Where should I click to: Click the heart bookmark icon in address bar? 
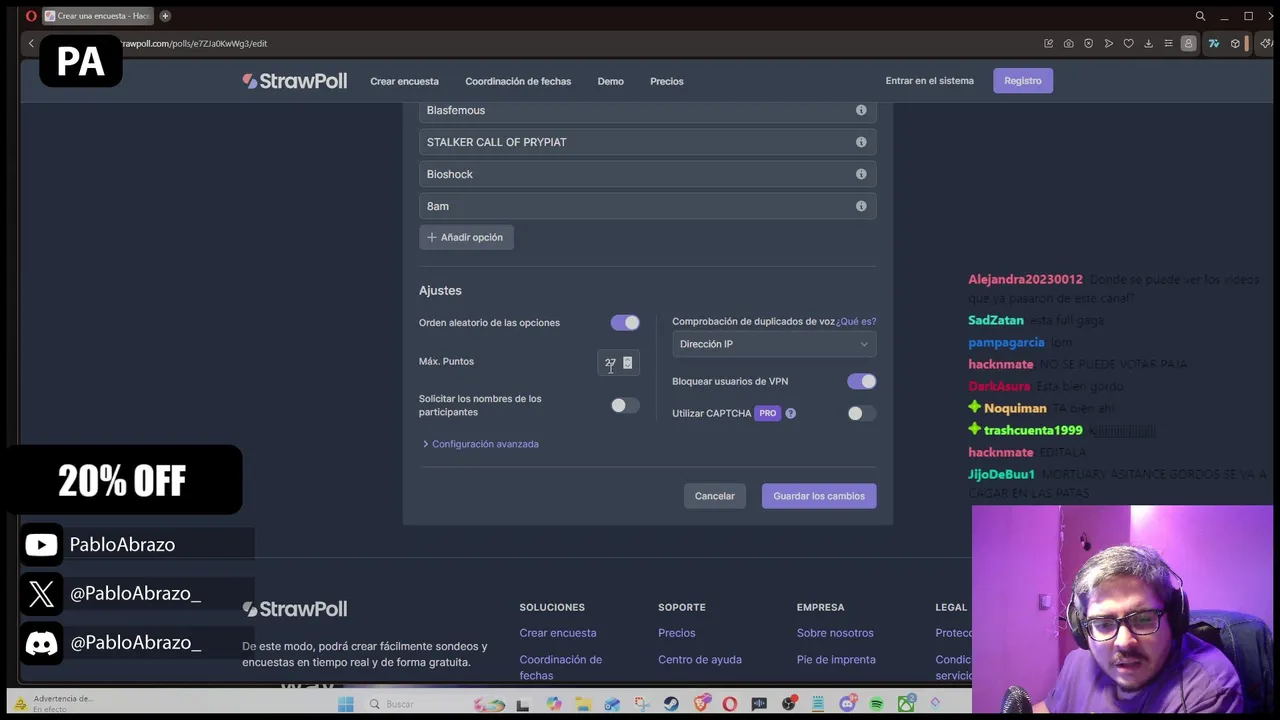pyautogui.click(x=1128, y=43)
